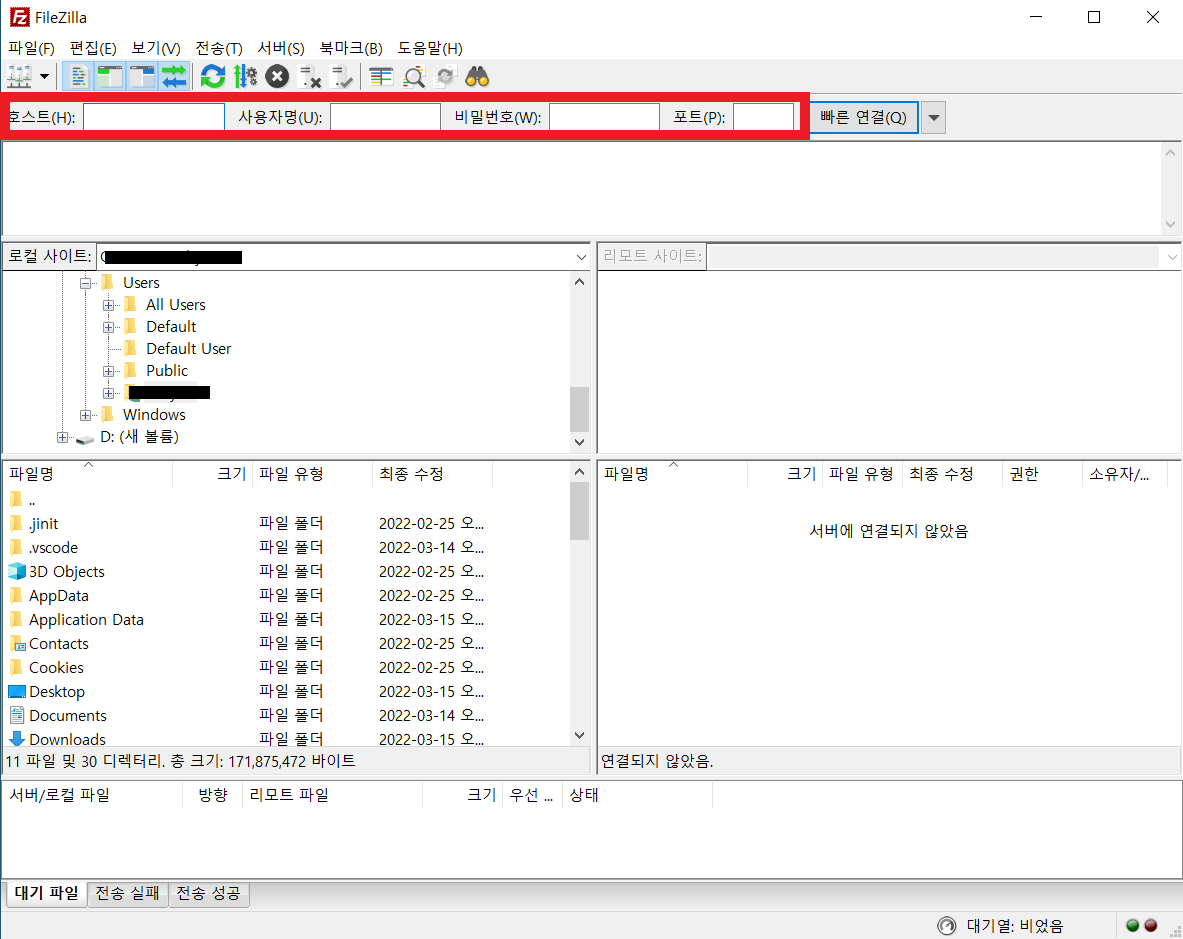Viewport: 1183px width, 939px height.
Task: Sort local files by 크기 column
Action: tap(213, 474)
